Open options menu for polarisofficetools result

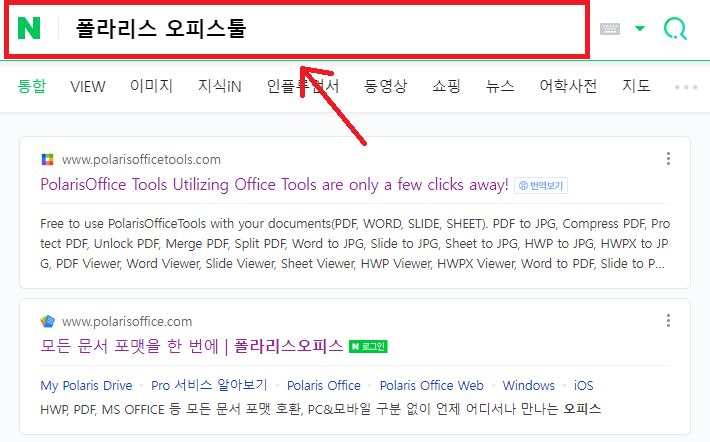click(x=668, y=159)
